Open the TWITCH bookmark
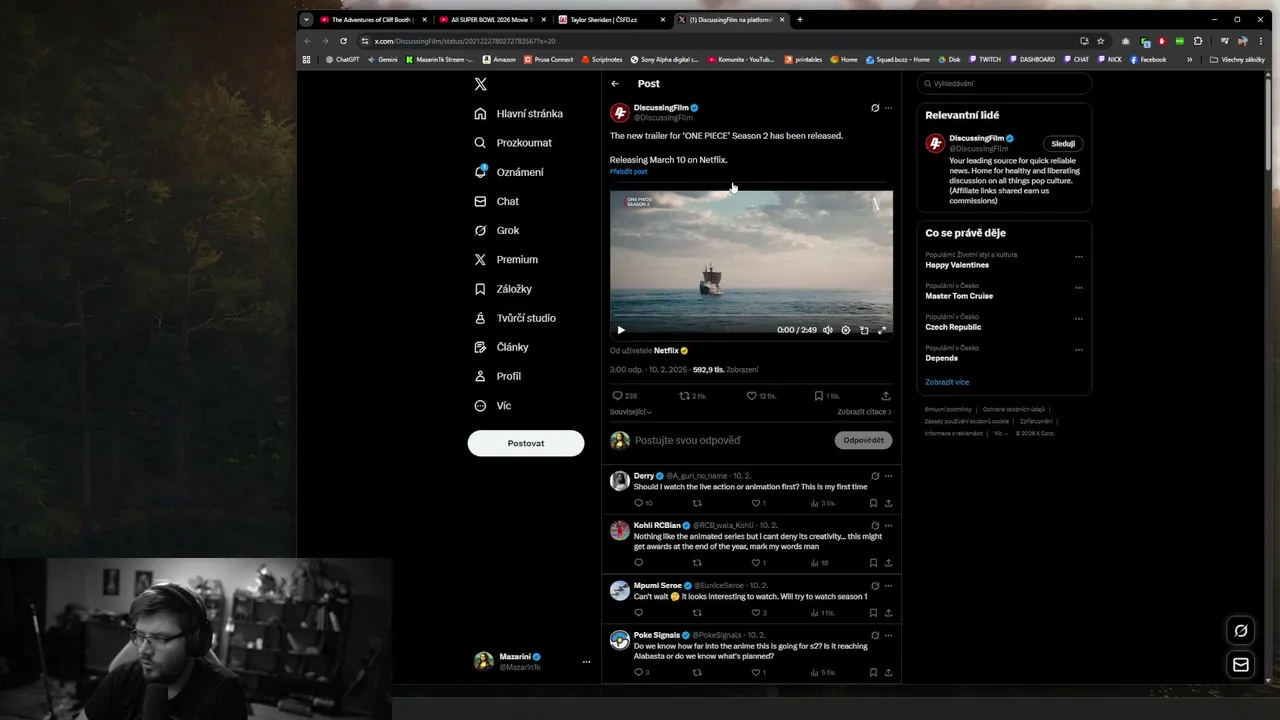 (x=984, y=59)
